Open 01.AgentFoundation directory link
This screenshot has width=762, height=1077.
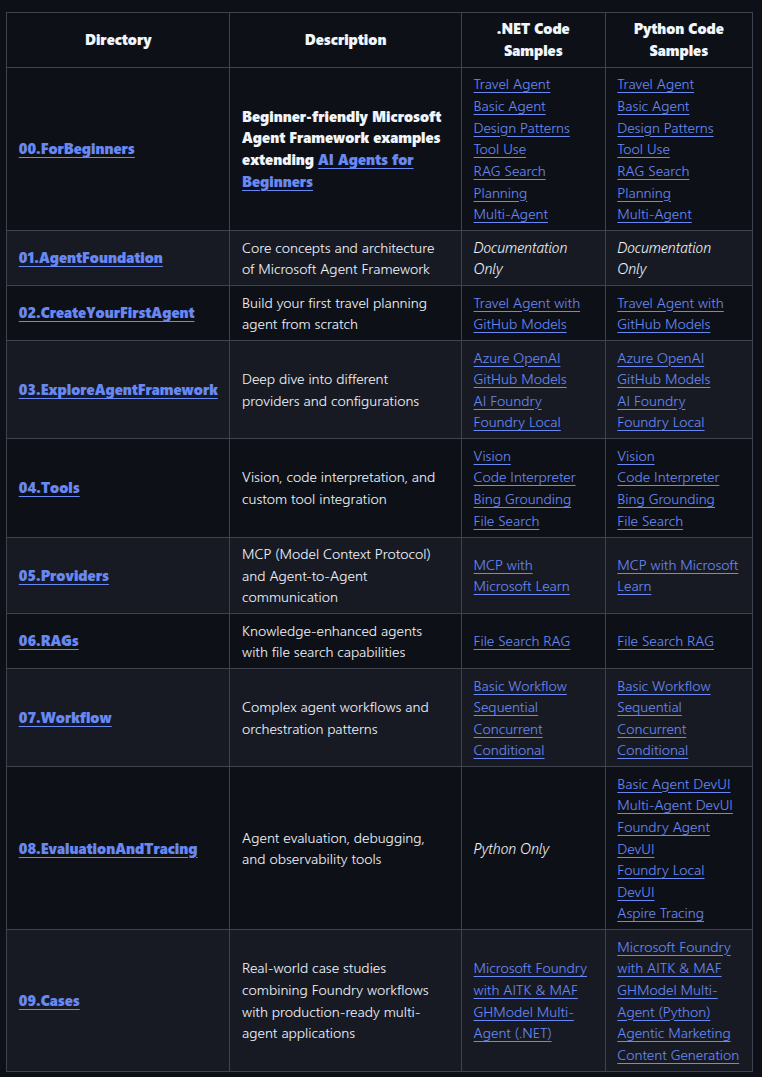click(91, 258)
